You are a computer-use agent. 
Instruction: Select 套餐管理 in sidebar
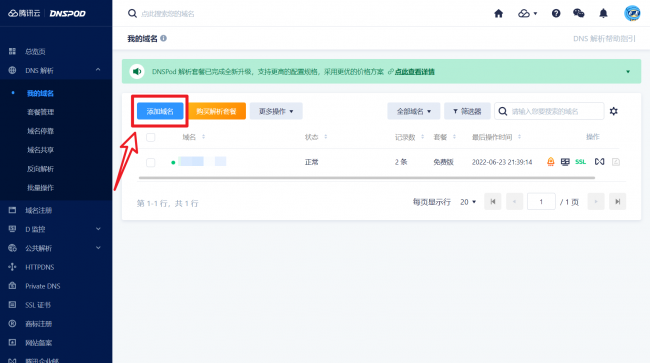click(40, 112)
